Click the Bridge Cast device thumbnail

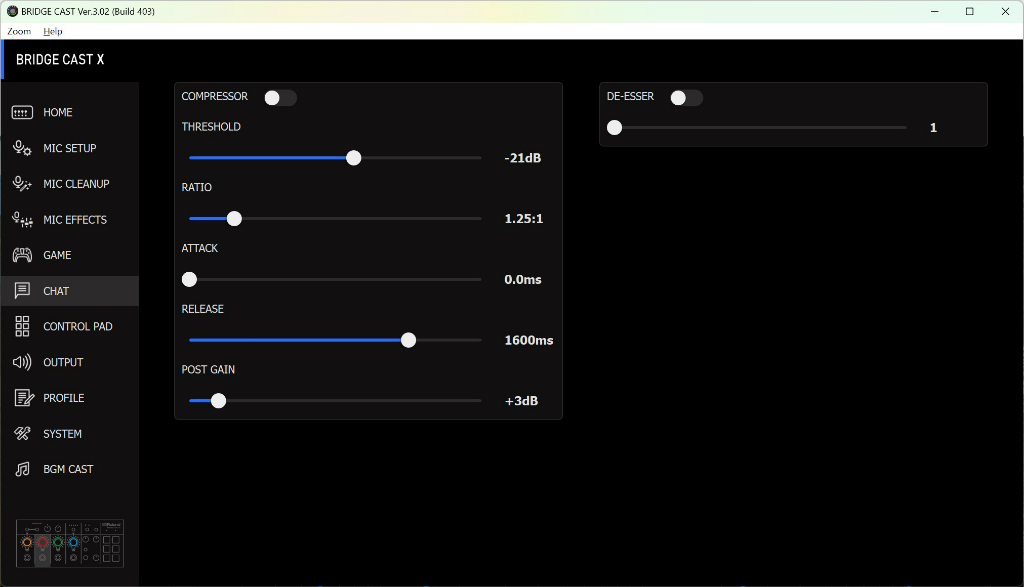coord(70,544)
